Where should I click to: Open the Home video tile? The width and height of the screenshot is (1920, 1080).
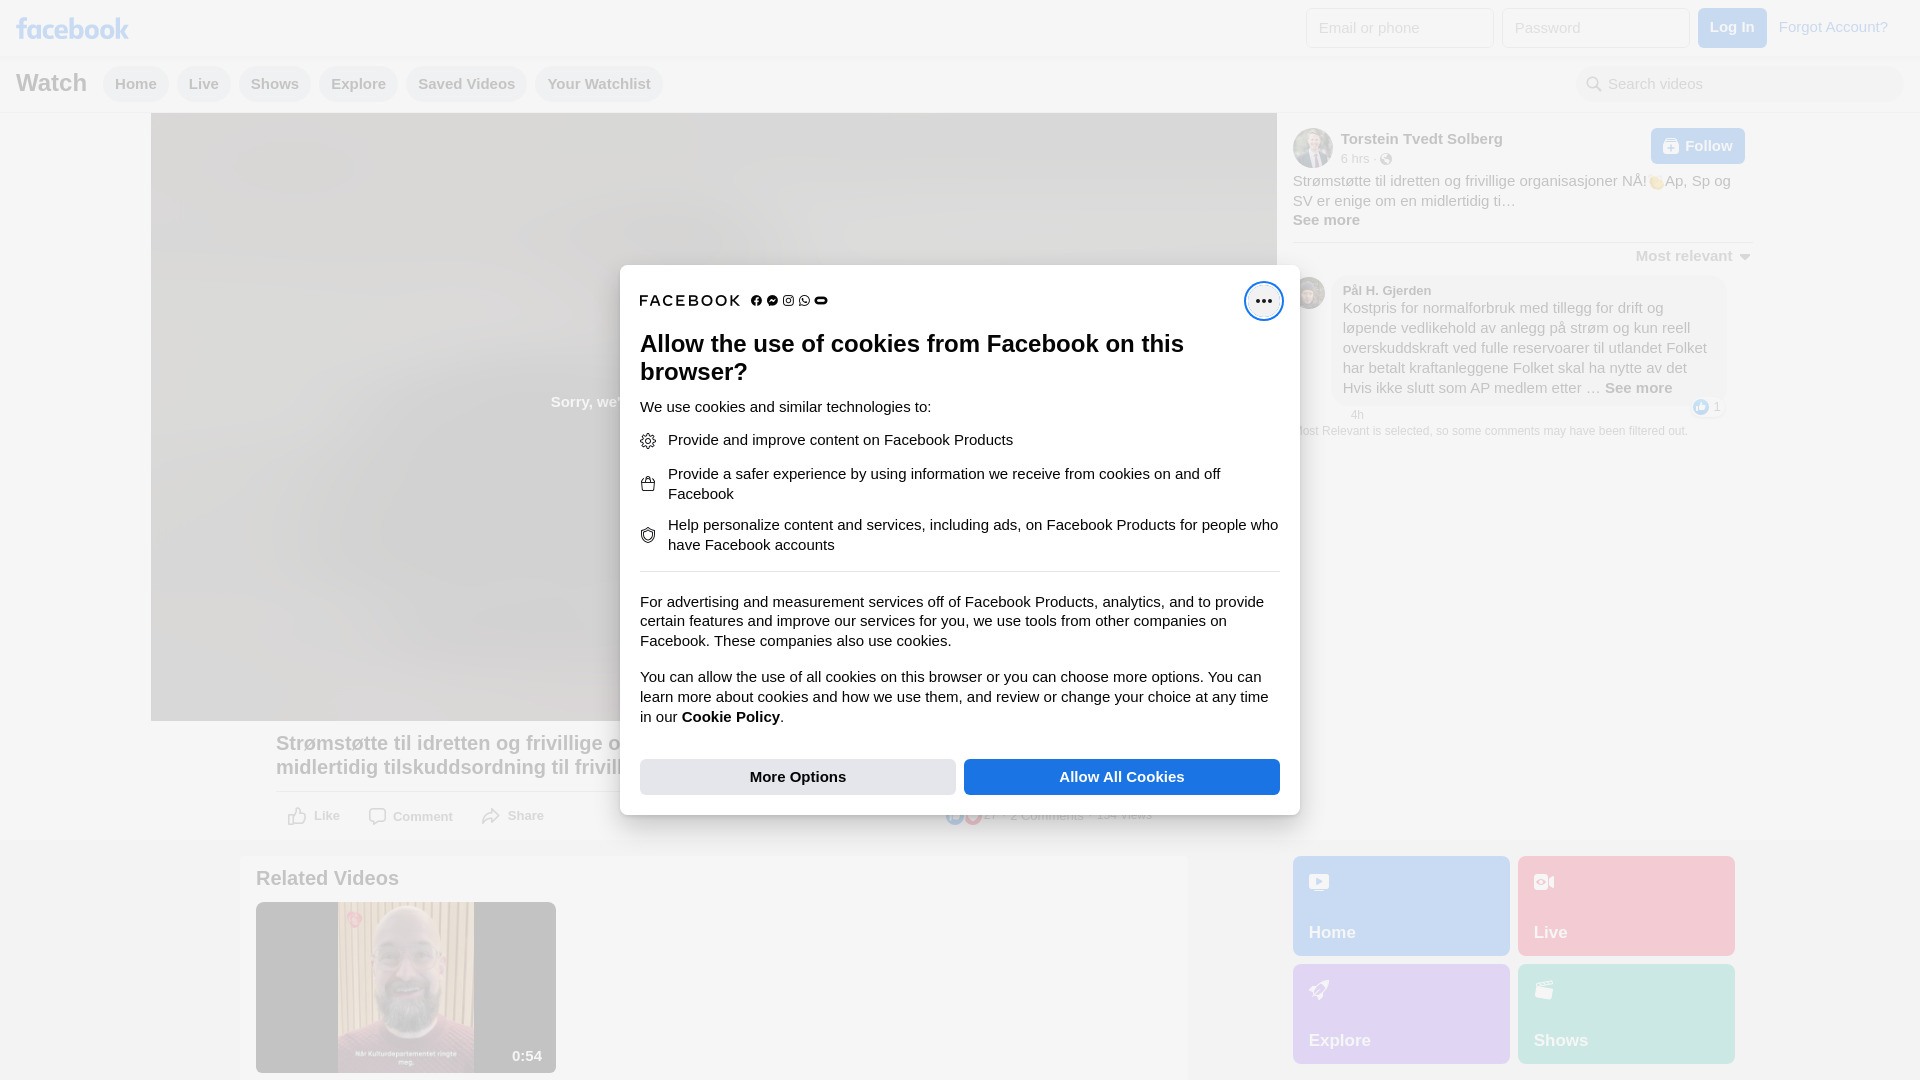point(1400,906)
